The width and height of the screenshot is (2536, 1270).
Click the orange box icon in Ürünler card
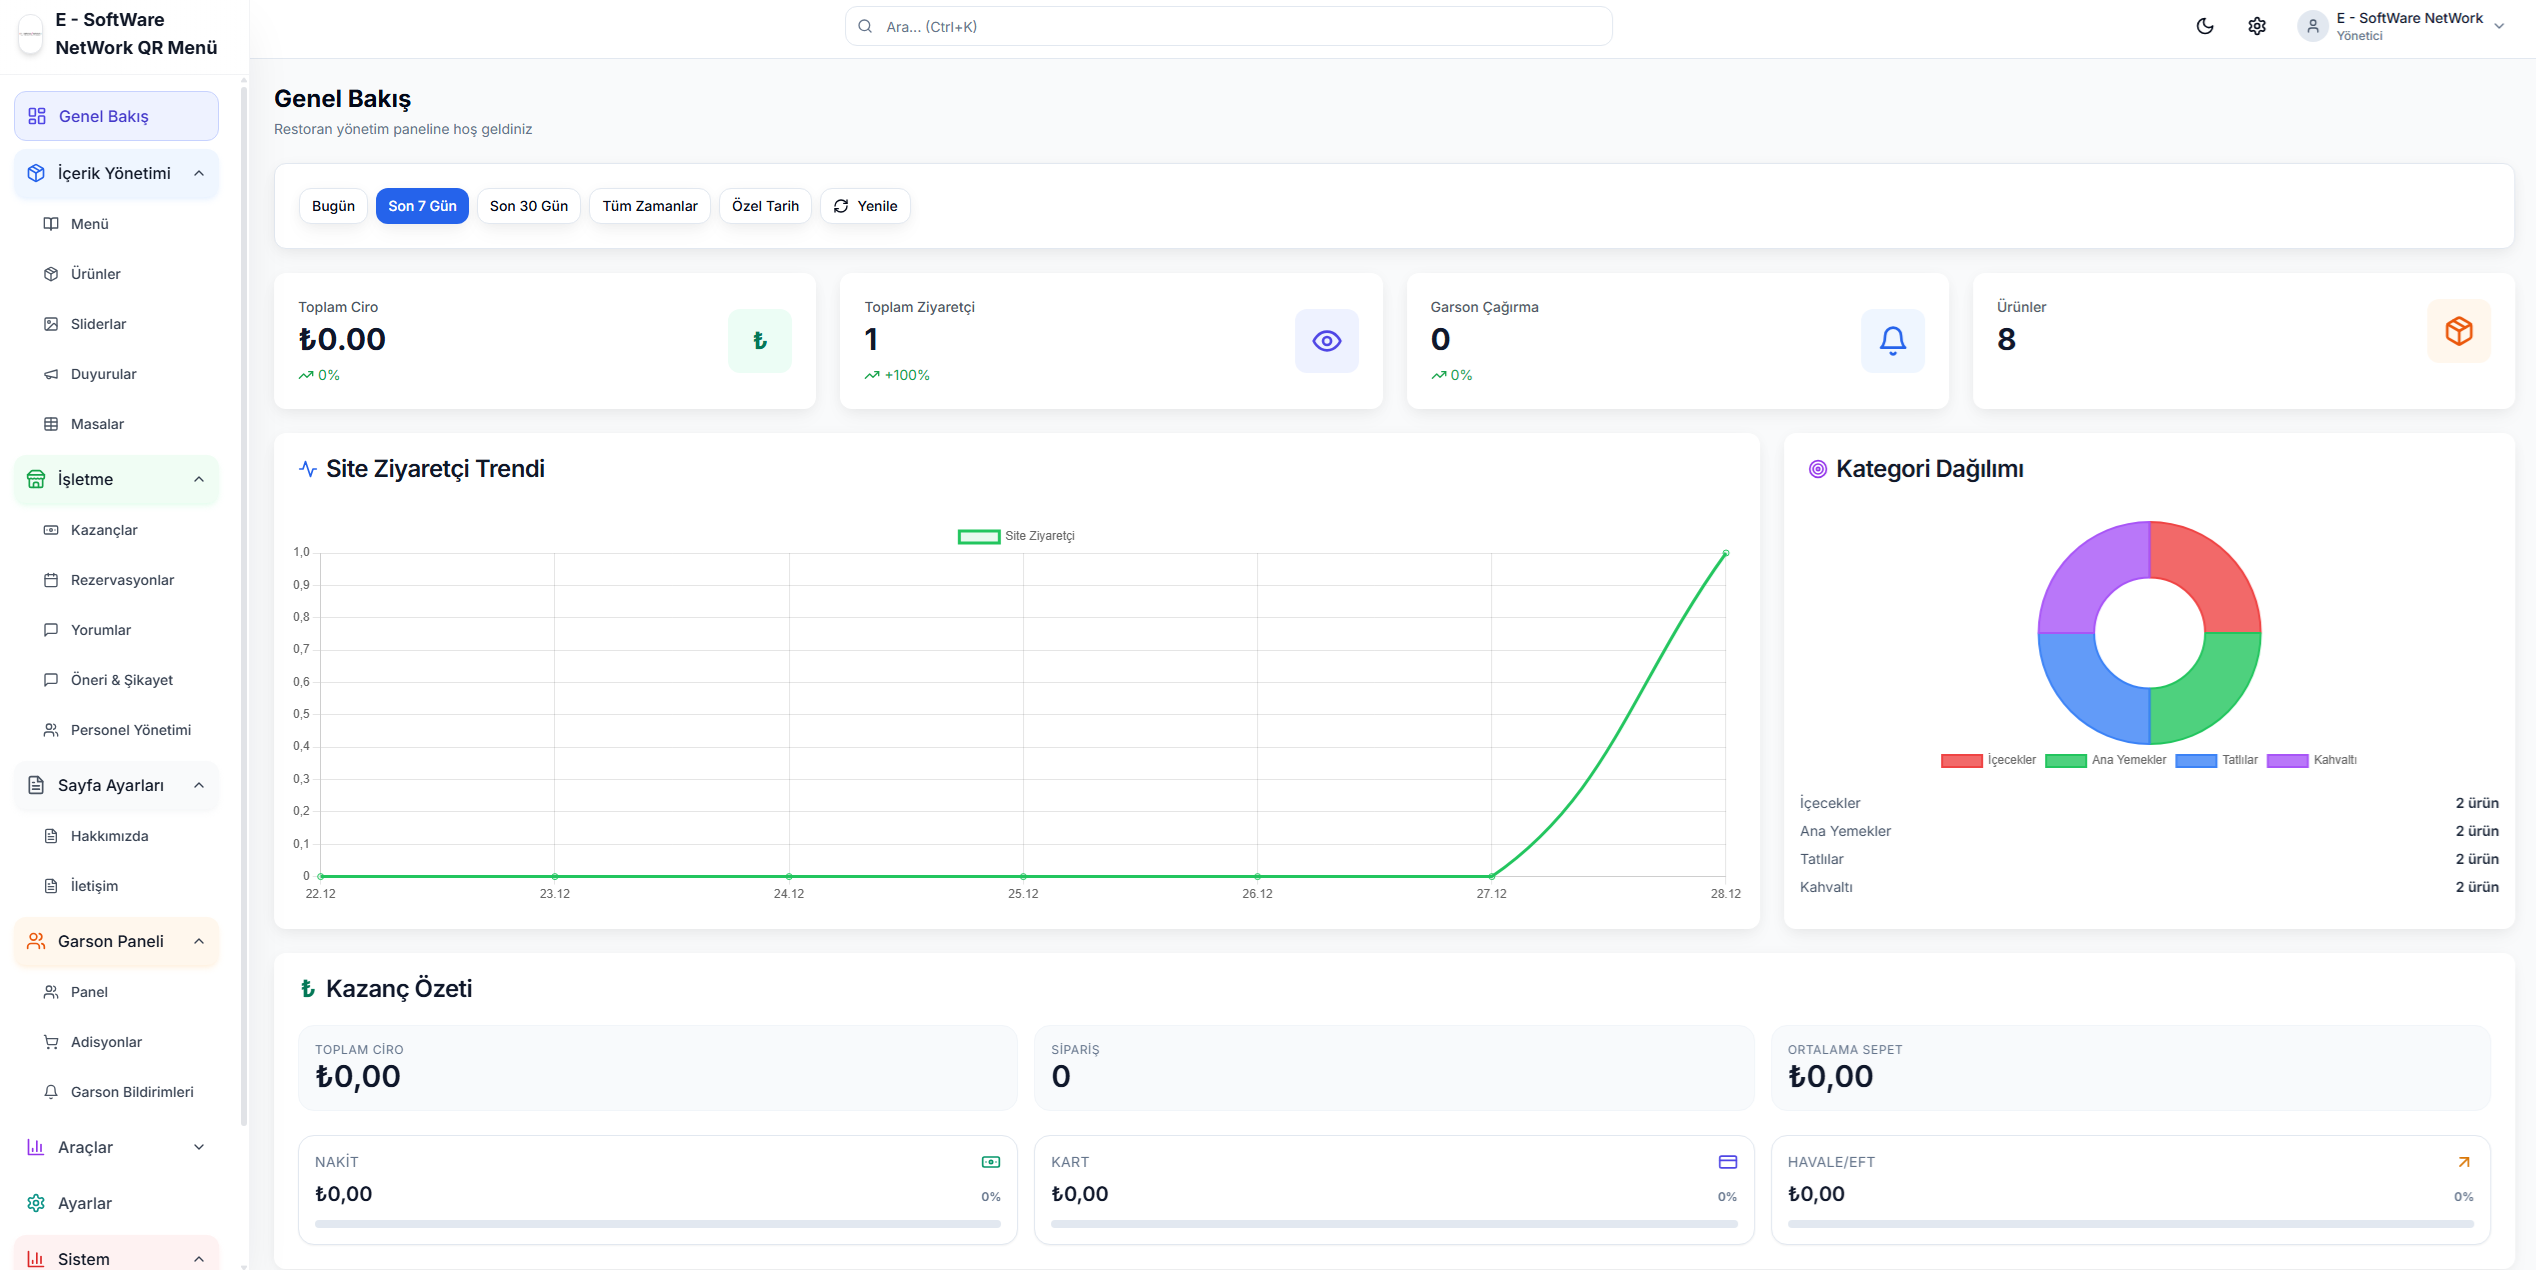point(2459,331)
